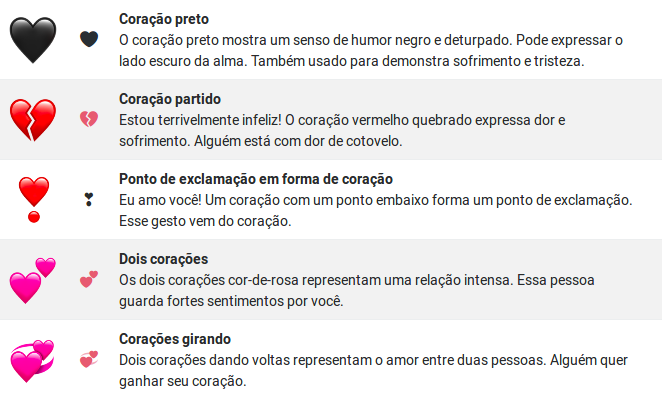Click the small black heart exclamation symbol

tap(89, 199)
